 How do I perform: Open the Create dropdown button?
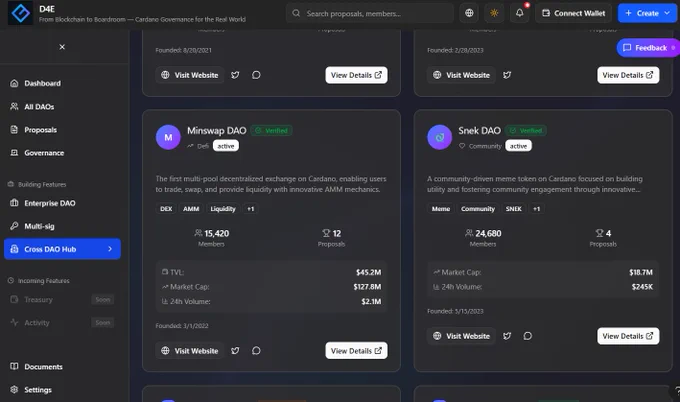[647, 13]
